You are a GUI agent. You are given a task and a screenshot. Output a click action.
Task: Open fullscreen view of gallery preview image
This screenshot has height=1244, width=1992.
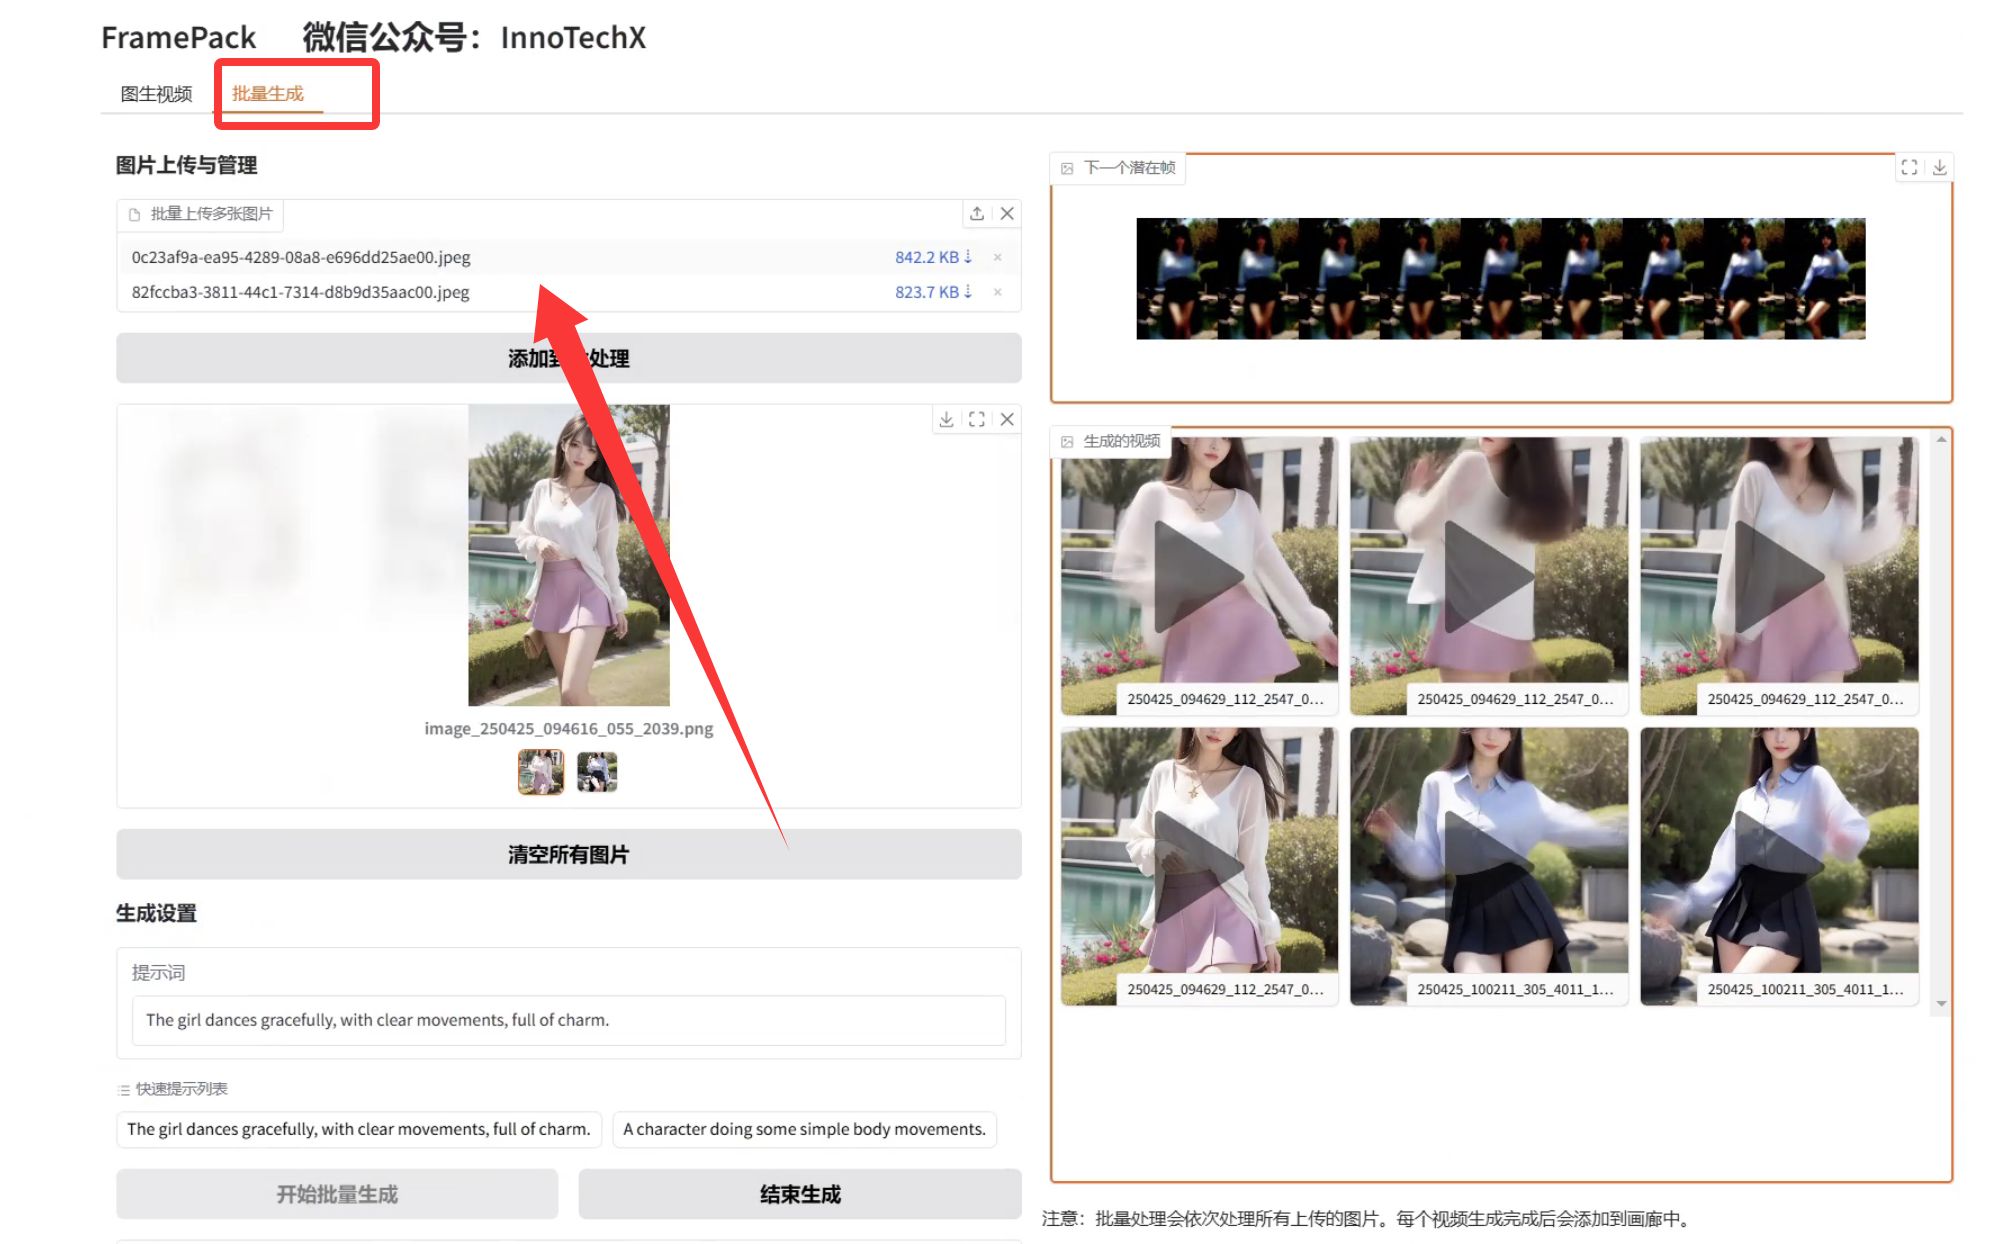pos(977,420)
